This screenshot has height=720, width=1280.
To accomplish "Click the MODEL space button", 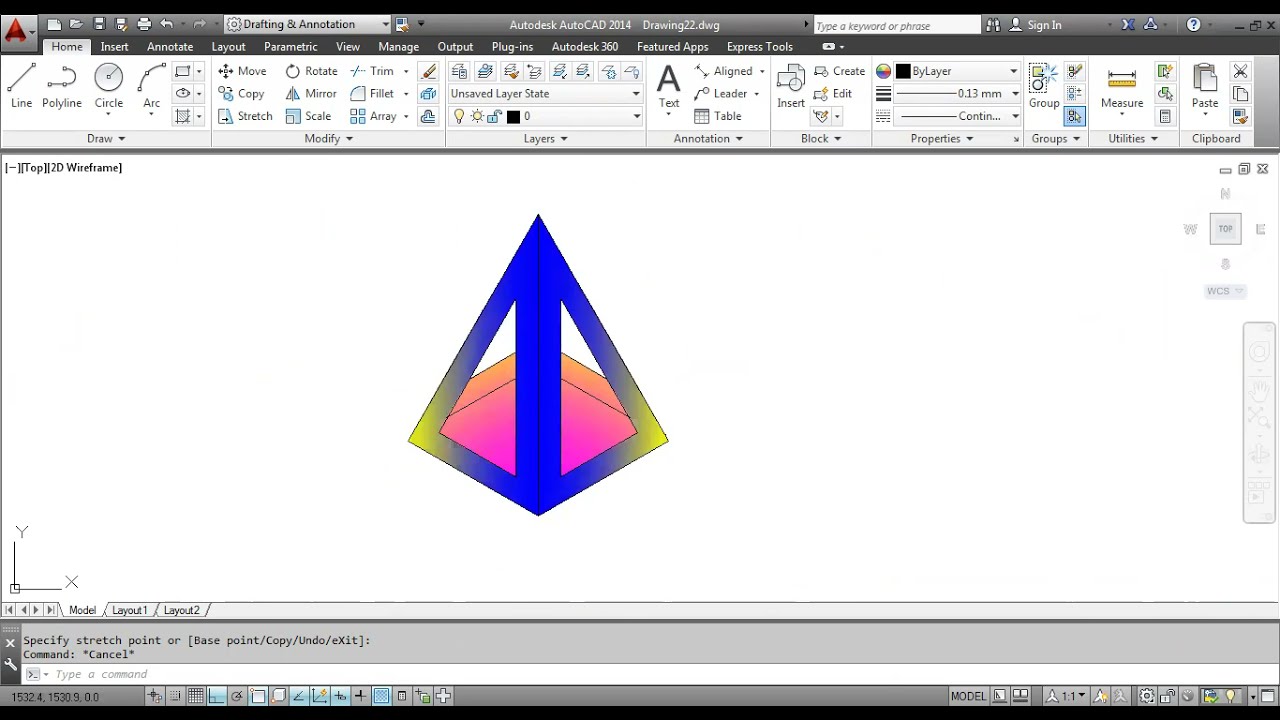I will coord(968,696).
